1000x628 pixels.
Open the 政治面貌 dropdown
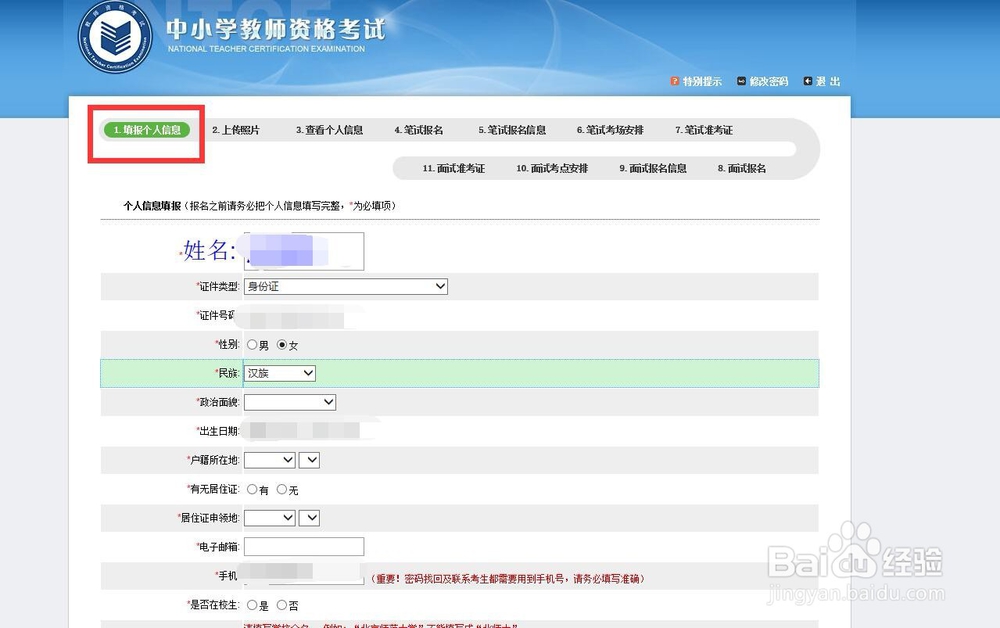(x=290, y=402)
